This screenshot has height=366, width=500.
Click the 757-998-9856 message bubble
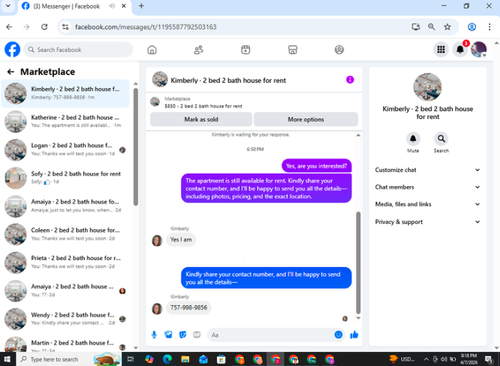pyautogui.click(x=189, y=308)
